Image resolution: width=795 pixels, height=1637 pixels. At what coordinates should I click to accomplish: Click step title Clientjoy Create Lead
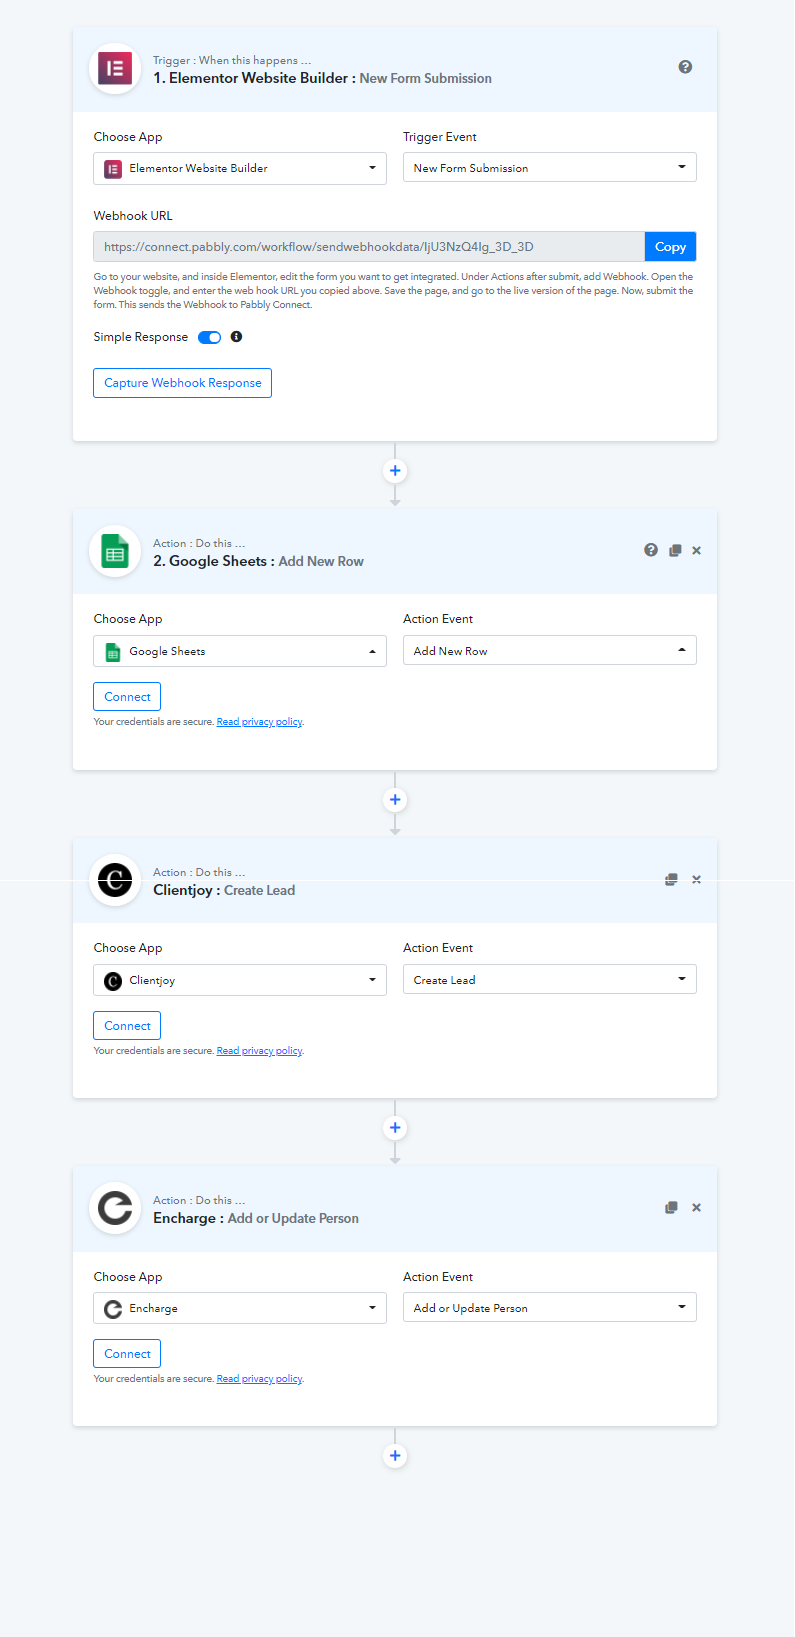coord(224,890)
